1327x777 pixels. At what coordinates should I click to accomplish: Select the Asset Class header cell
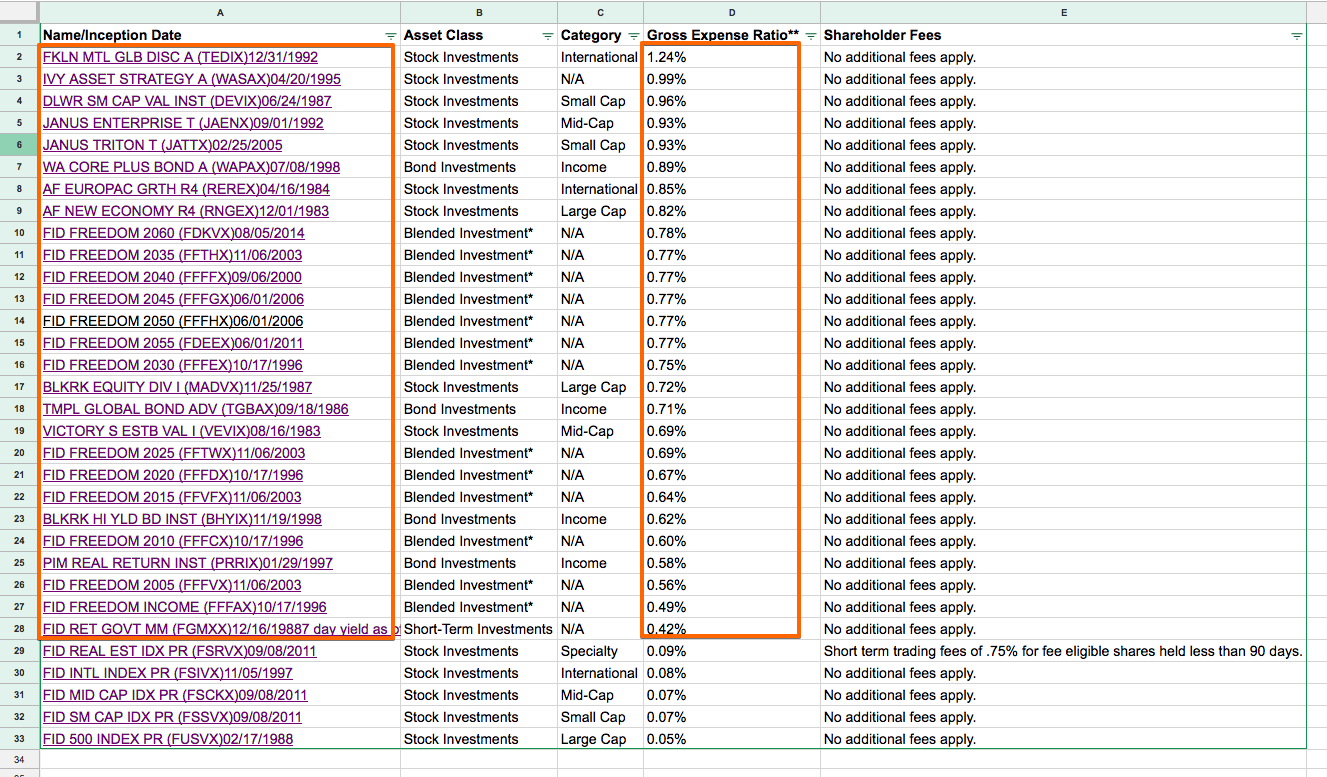click(479, 35)
